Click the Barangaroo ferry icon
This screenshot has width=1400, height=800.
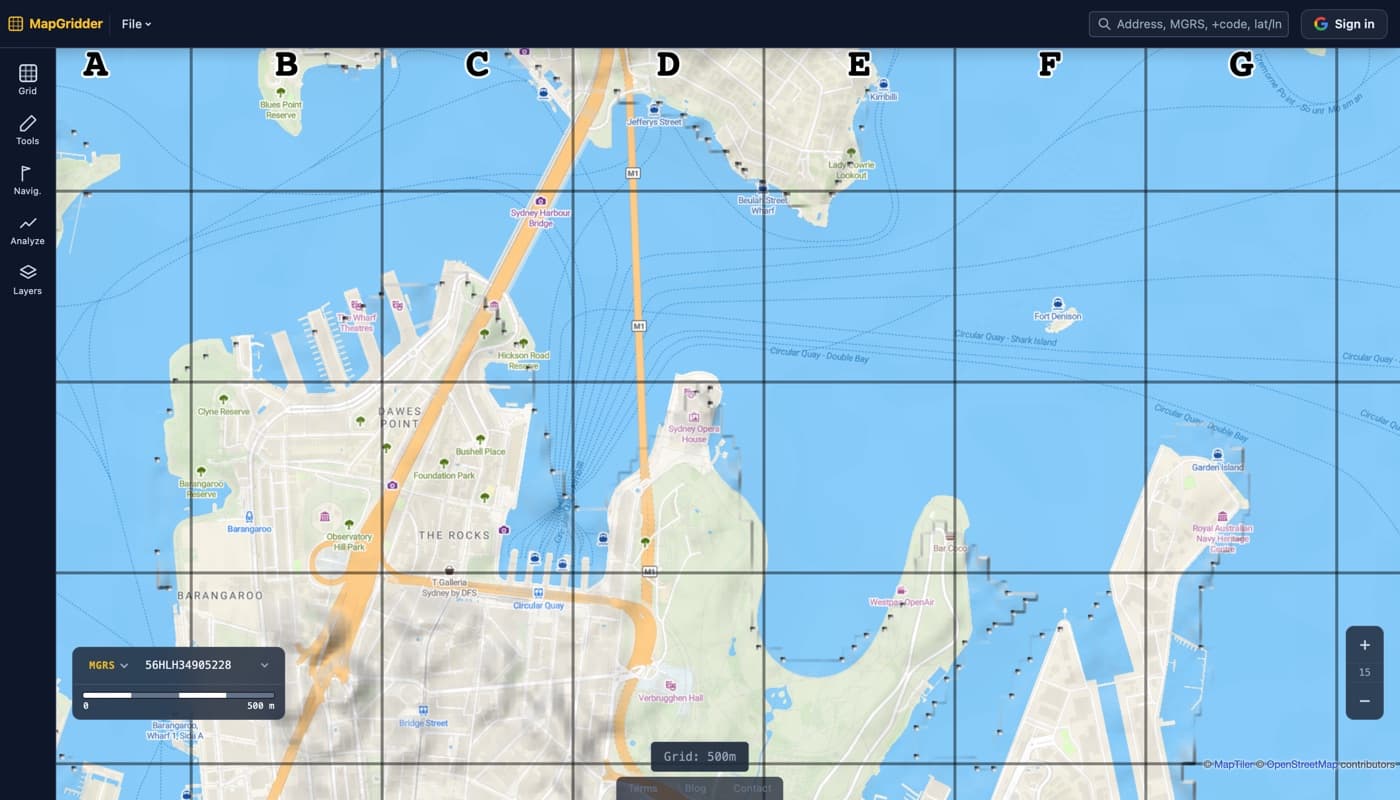[x=248, y=516]
